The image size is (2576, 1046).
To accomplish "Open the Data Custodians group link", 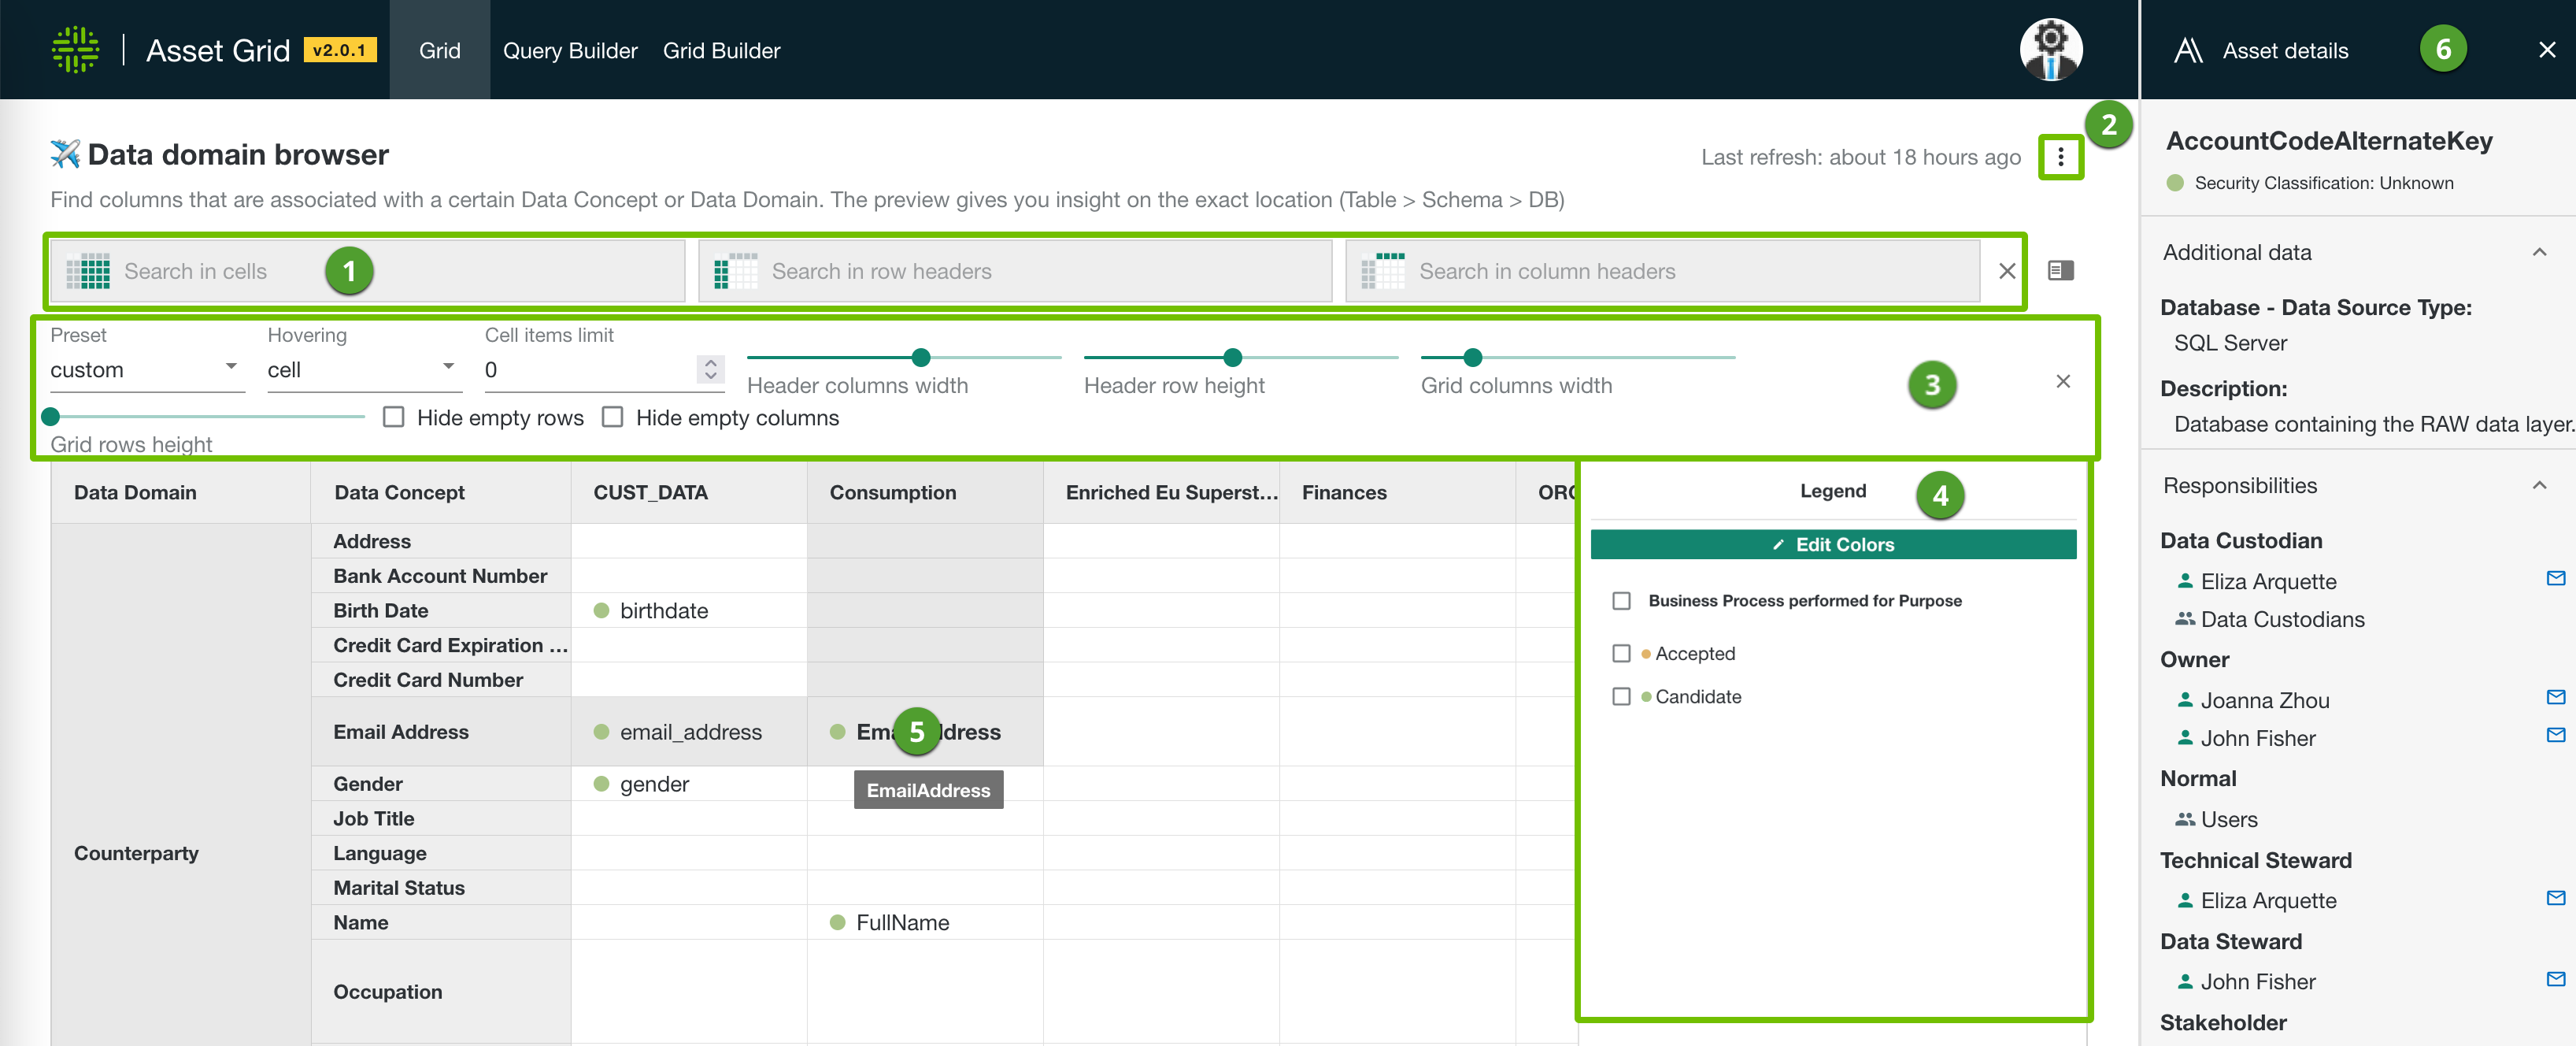I will pyautogui.click(x=2282, y=620).
